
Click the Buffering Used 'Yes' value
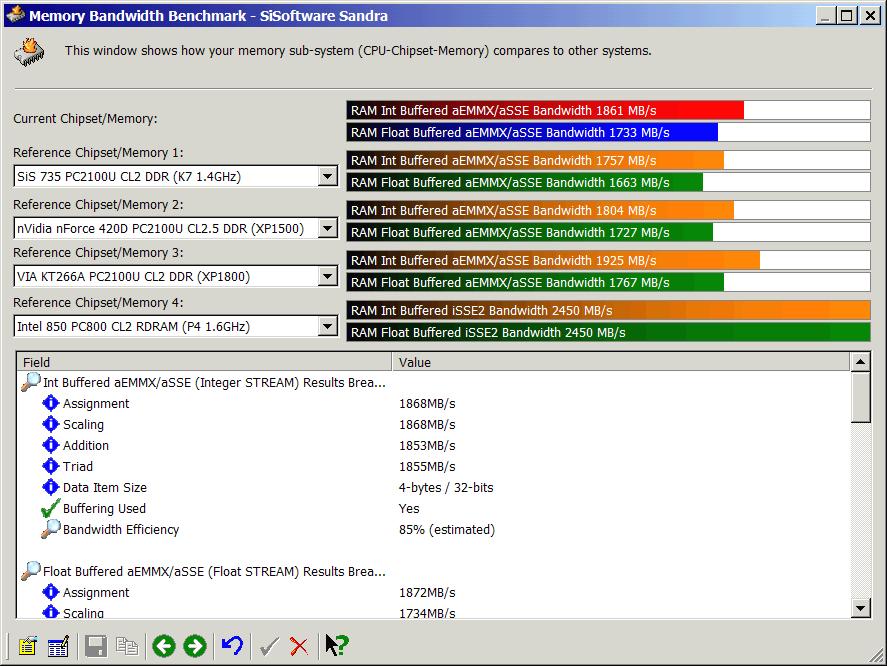[x=409, y=508]
